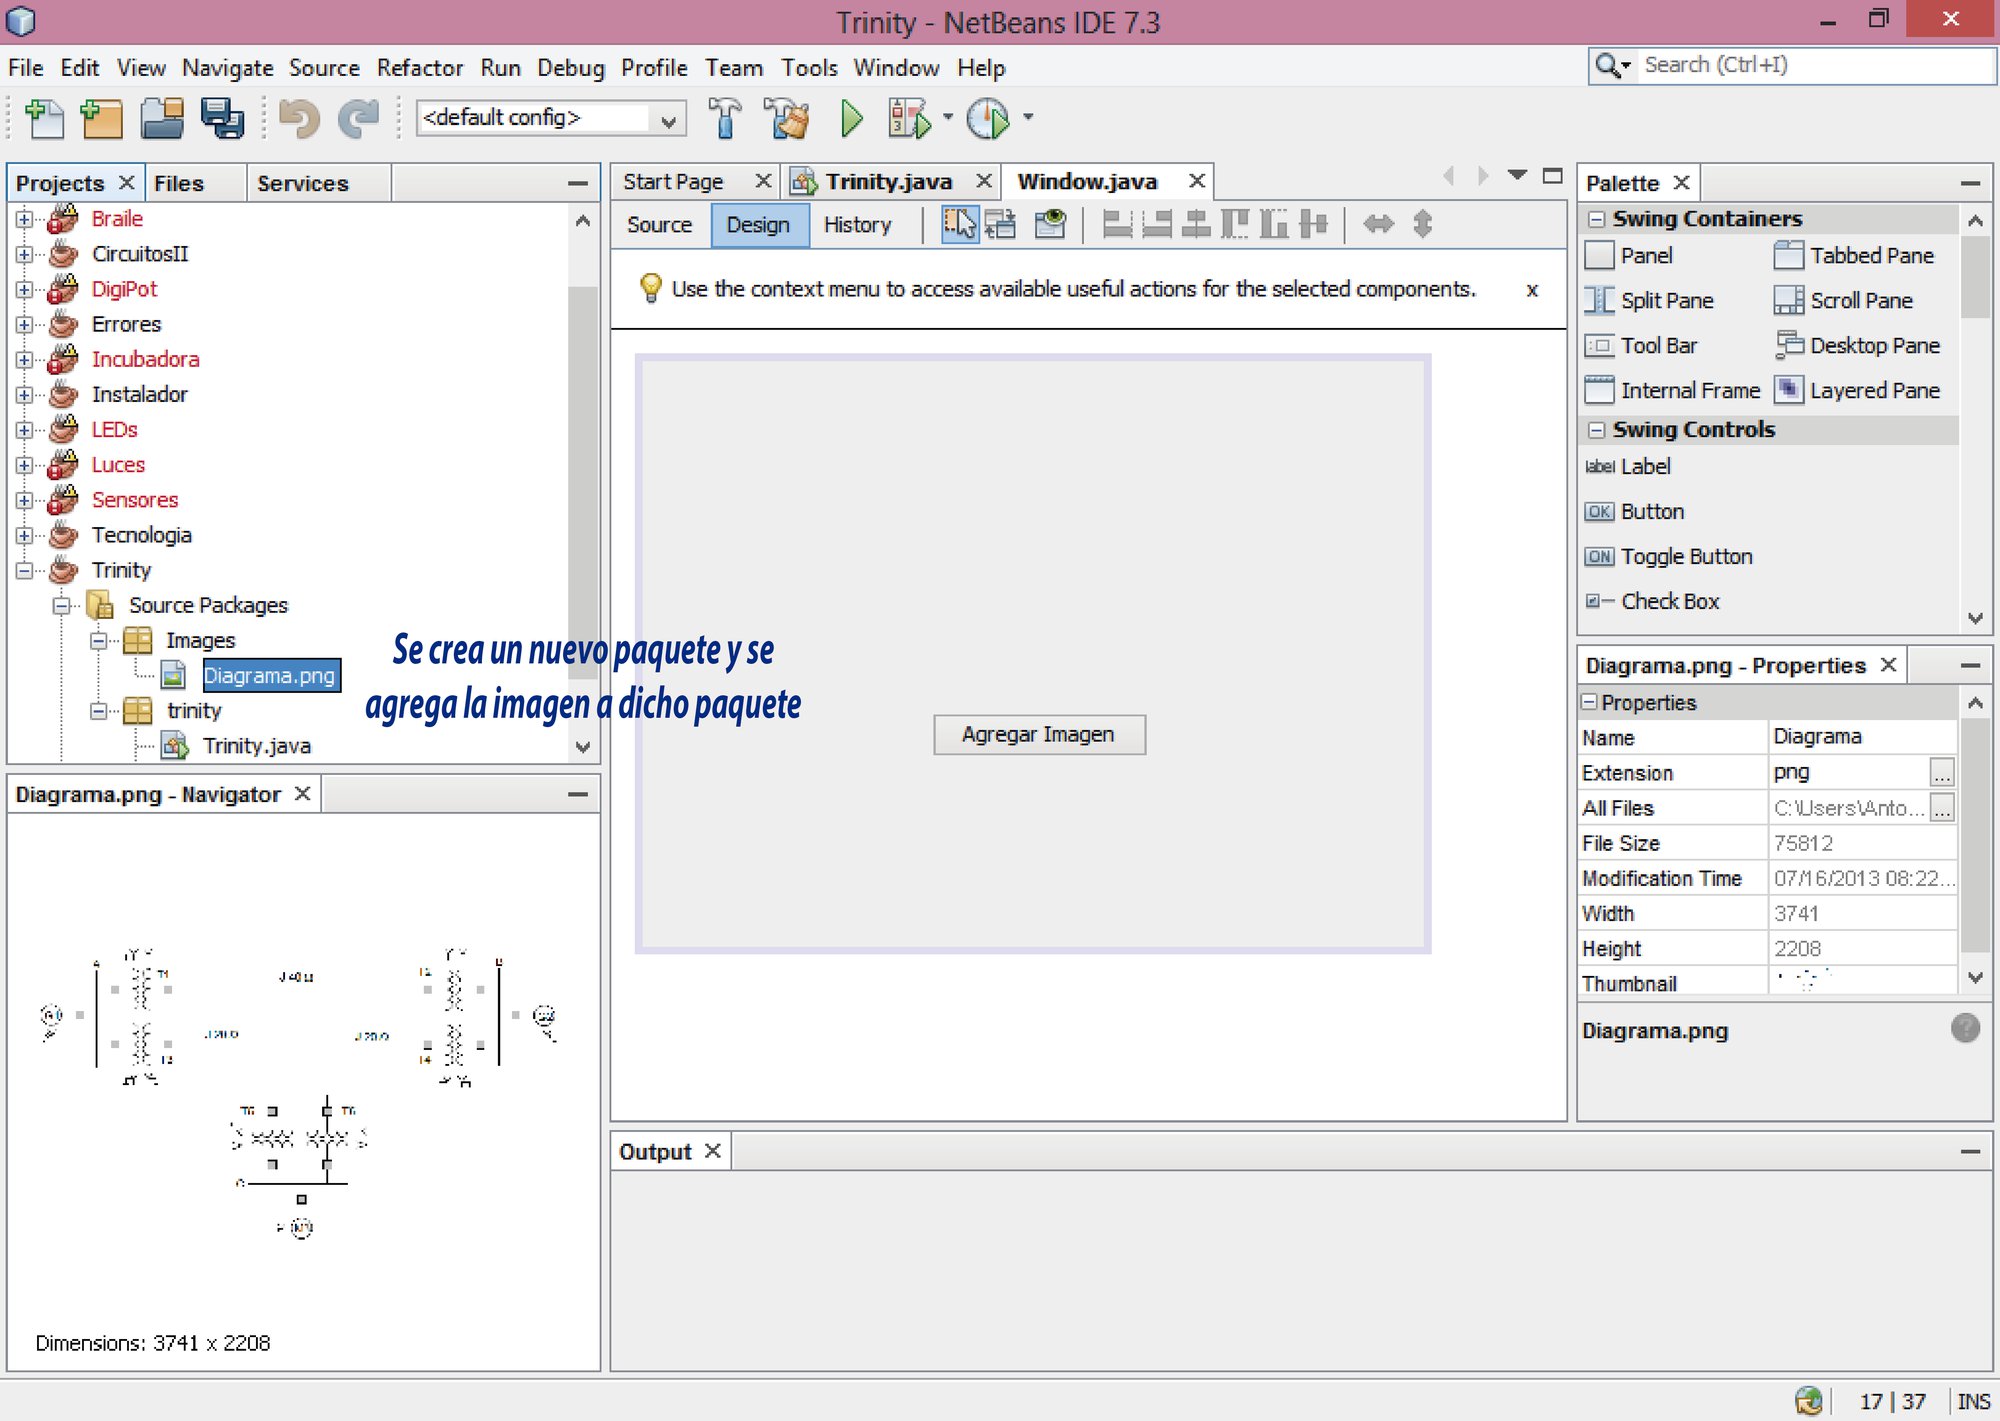Clean and Build the project
Viewport: 2000px width, 1421px height.
[789, 118]
